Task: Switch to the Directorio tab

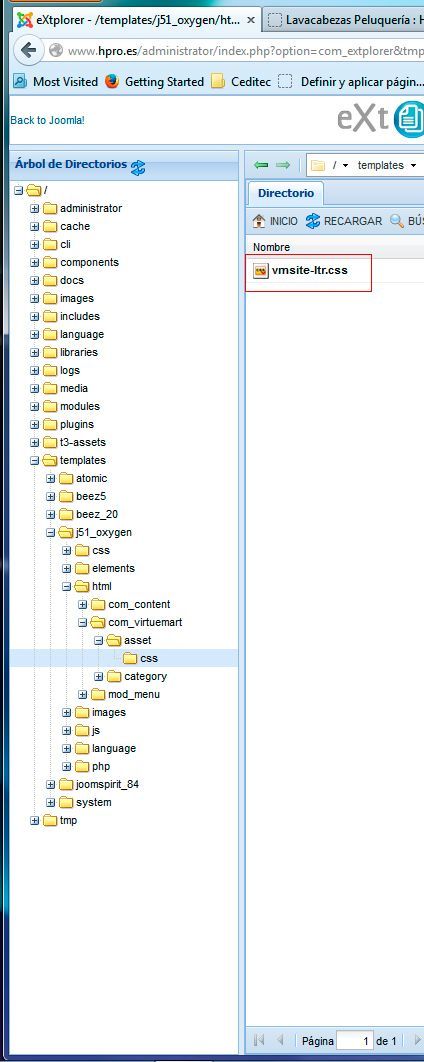Action: coord(286,193)
